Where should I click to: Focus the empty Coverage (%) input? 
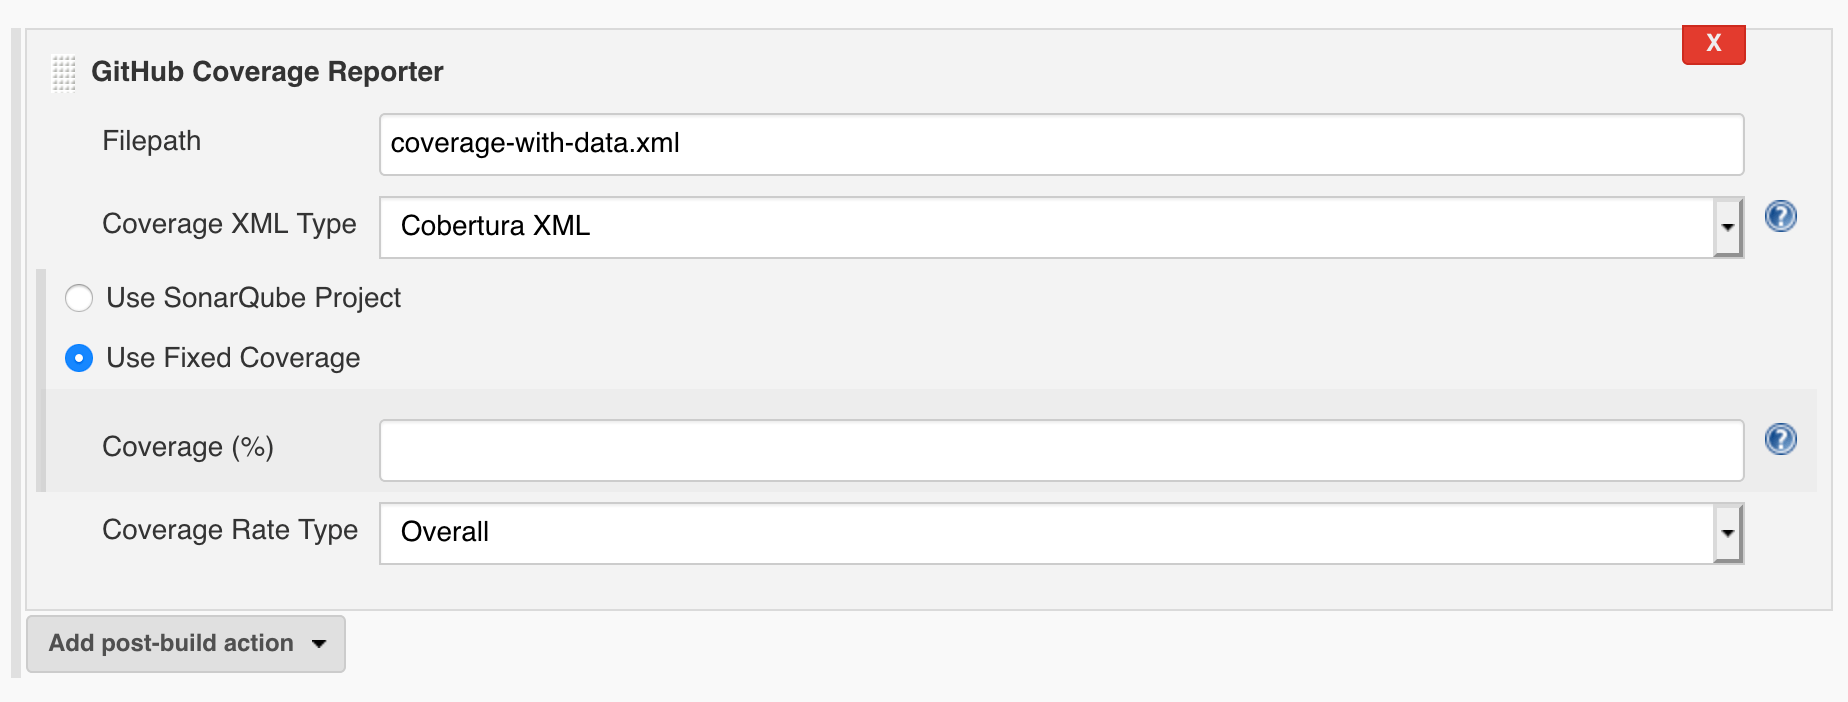(x=1000, y=450)
